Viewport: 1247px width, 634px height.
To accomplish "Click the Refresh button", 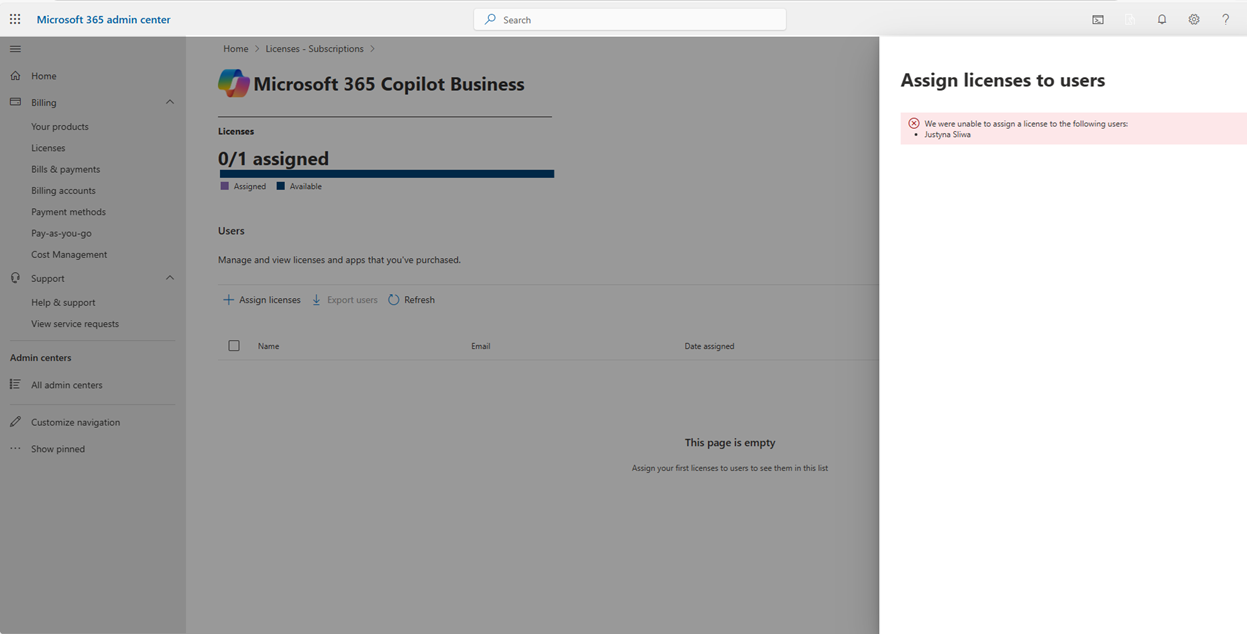I will [x=412, y=300].
